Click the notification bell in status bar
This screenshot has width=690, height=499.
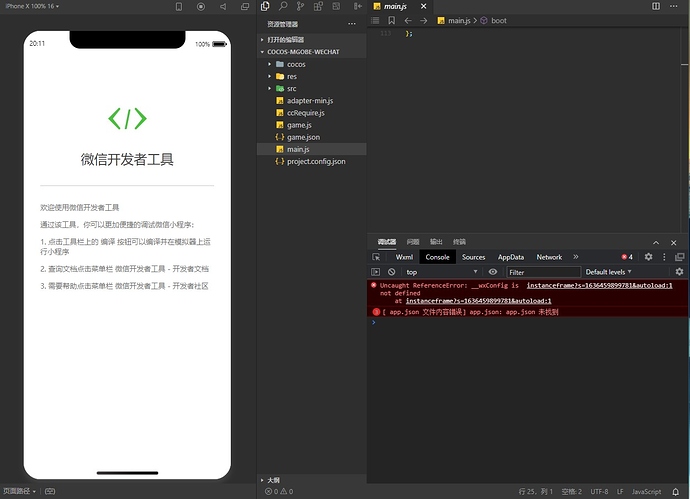click(675, 492)
